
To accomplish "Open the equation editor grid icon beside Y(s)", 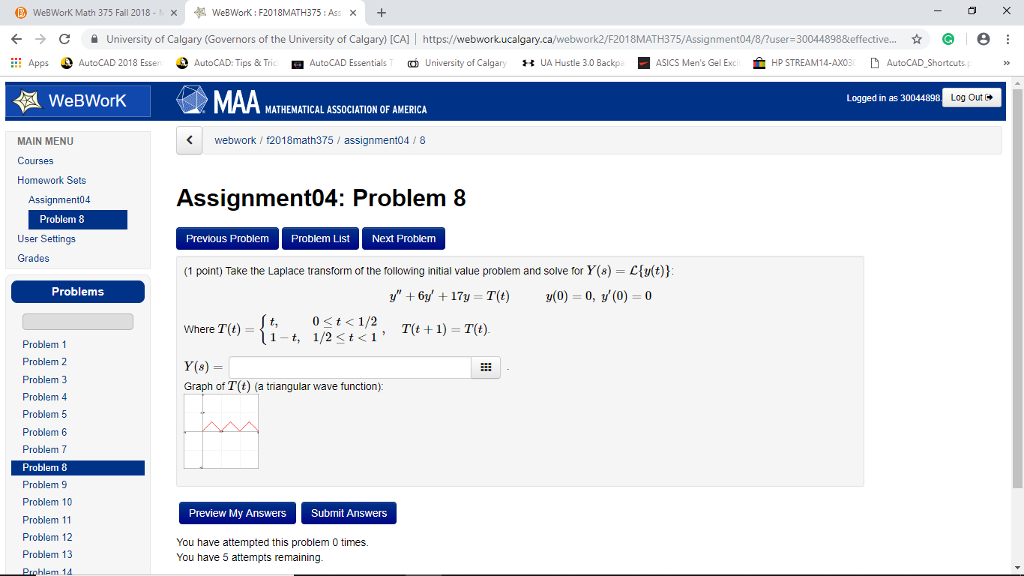I will click(485, 367).
